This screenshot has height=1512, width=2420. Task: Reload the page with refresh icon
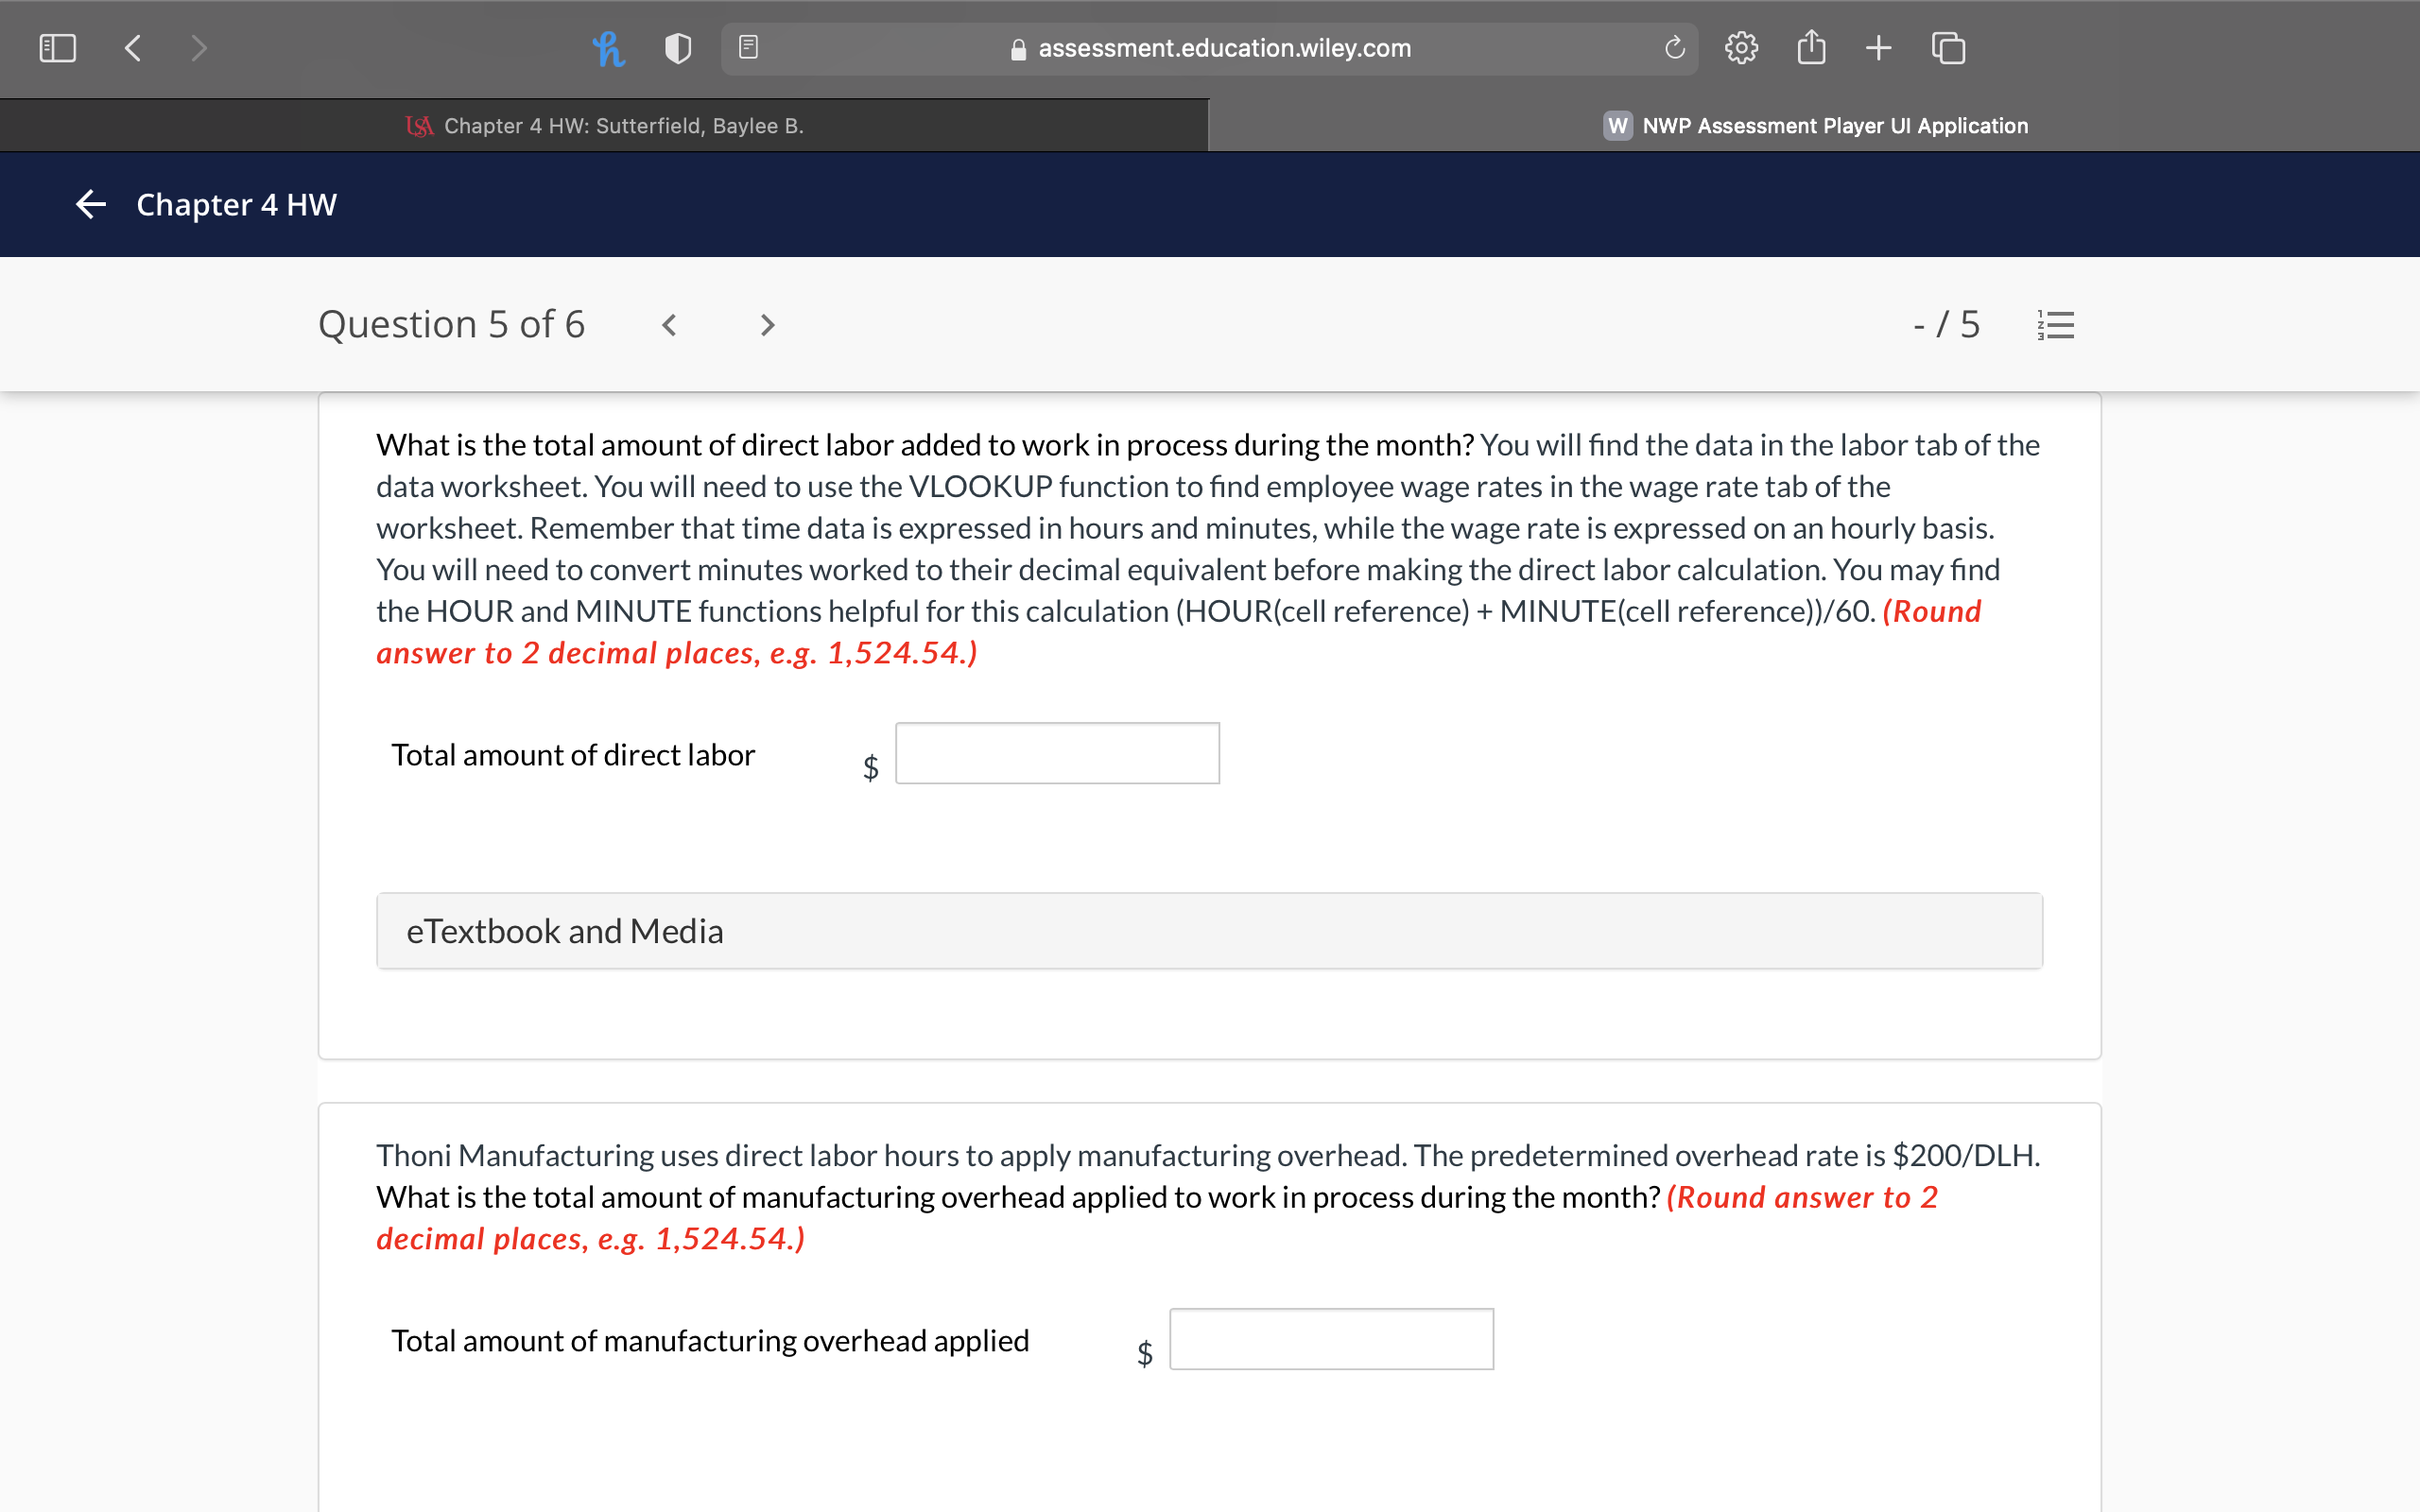1674,48
